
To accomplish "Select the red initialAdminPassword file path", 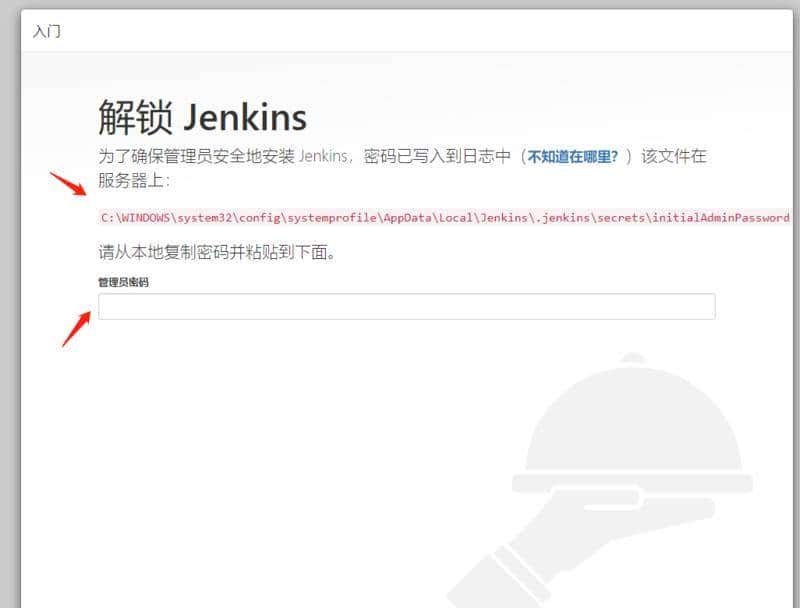I will click(440, 217).
